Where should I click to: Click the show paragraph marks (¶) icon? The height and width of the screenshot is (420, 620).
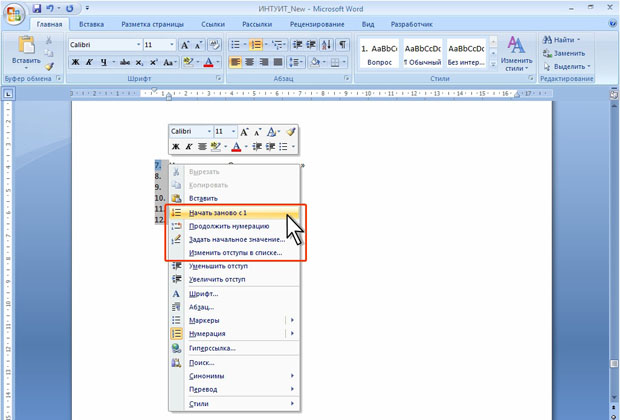pos(342,45)
